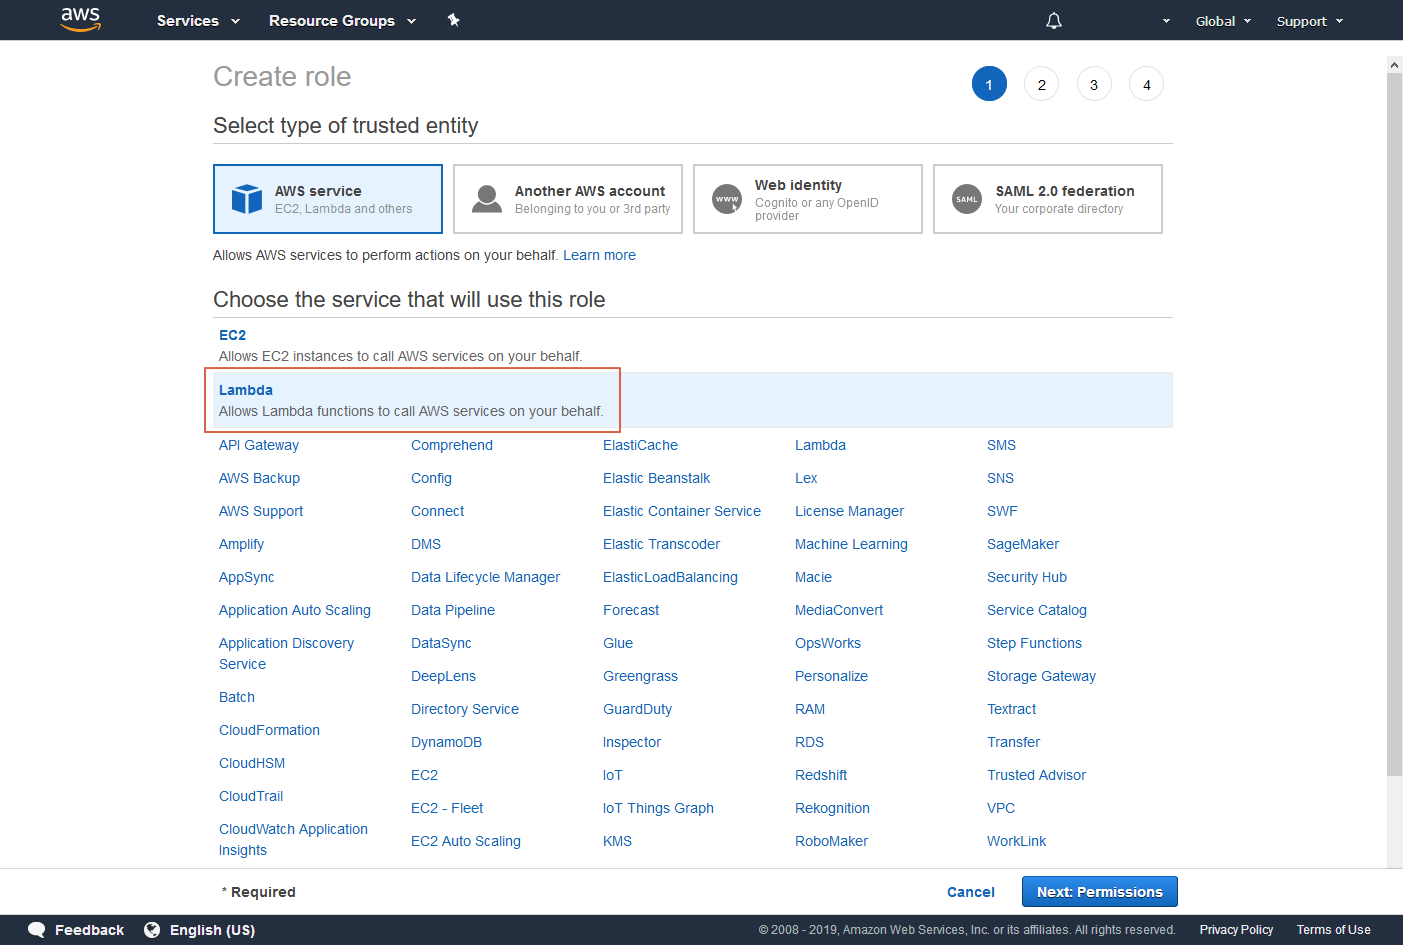This screenshot has height=945, width=1403.
Task: Click the AWS logo
Action: click(81, 19)
